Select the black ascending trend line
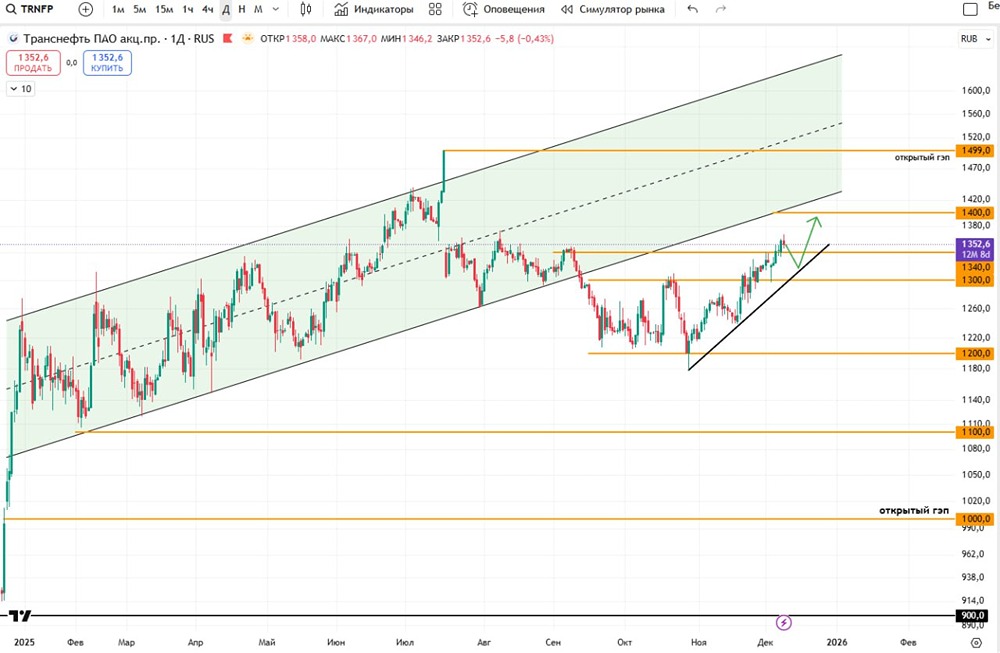1000x653 pixels. tap(759, 307)
